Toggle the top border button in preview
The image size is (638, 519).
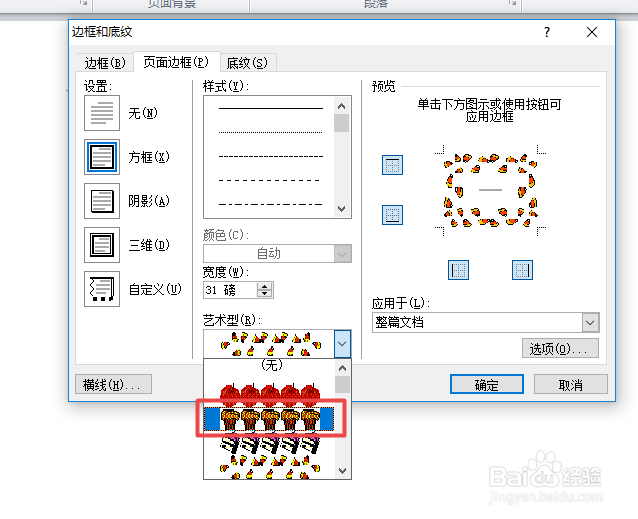392,165
